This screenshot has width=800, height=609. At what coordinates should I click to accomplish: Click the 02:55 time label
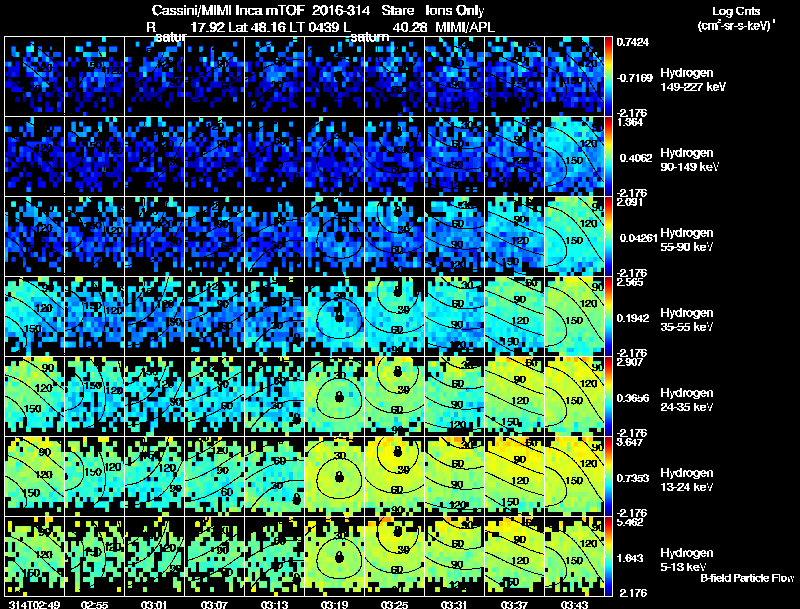(x=94, y=604)
